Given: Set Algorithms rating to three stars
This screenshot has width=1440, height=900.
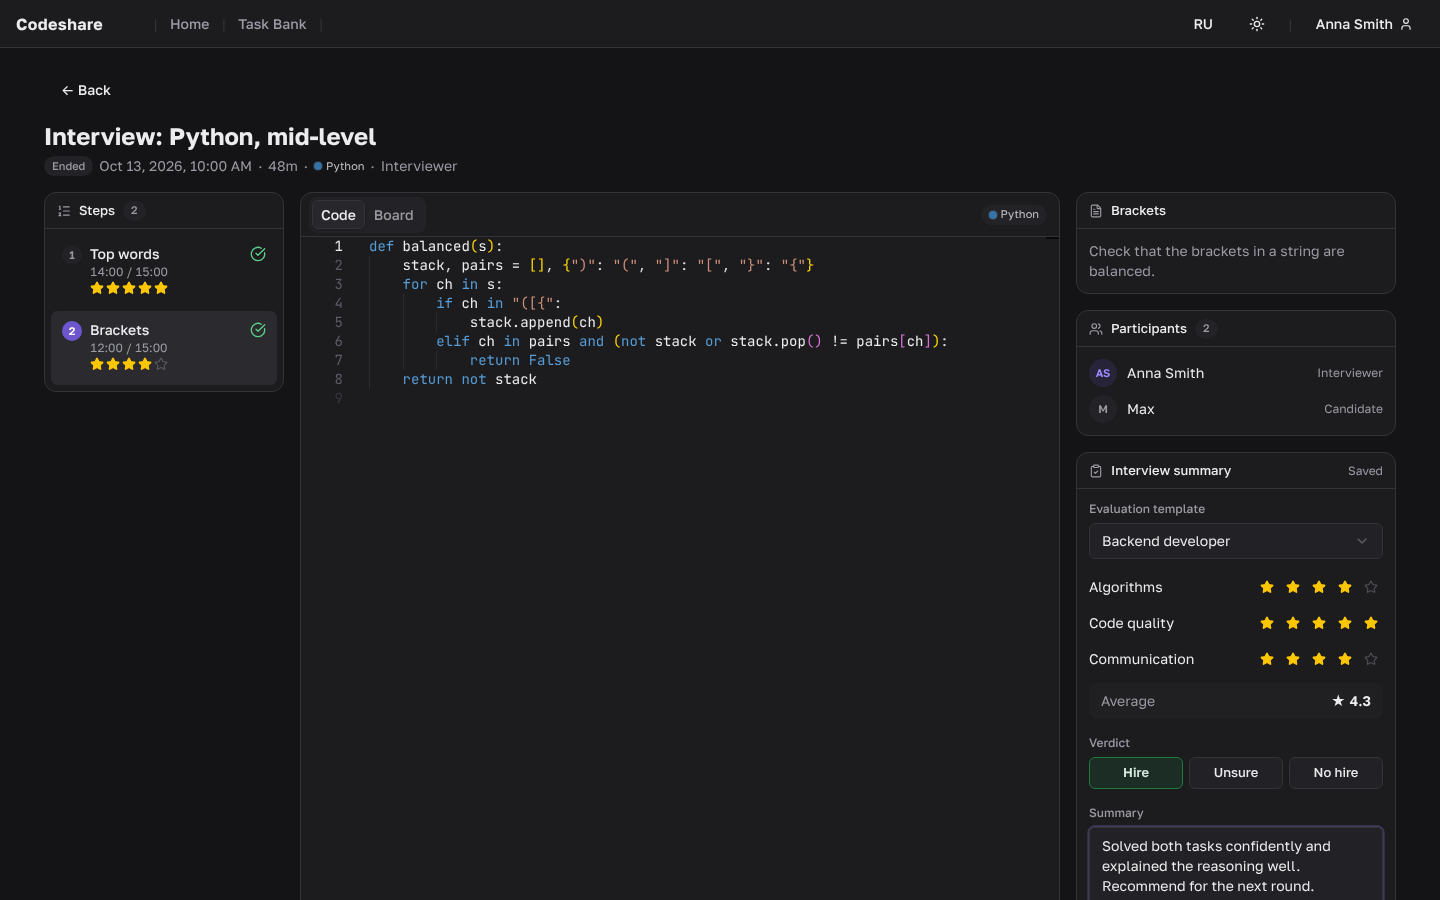Looking at the screenshot, I should (1319, 587).
